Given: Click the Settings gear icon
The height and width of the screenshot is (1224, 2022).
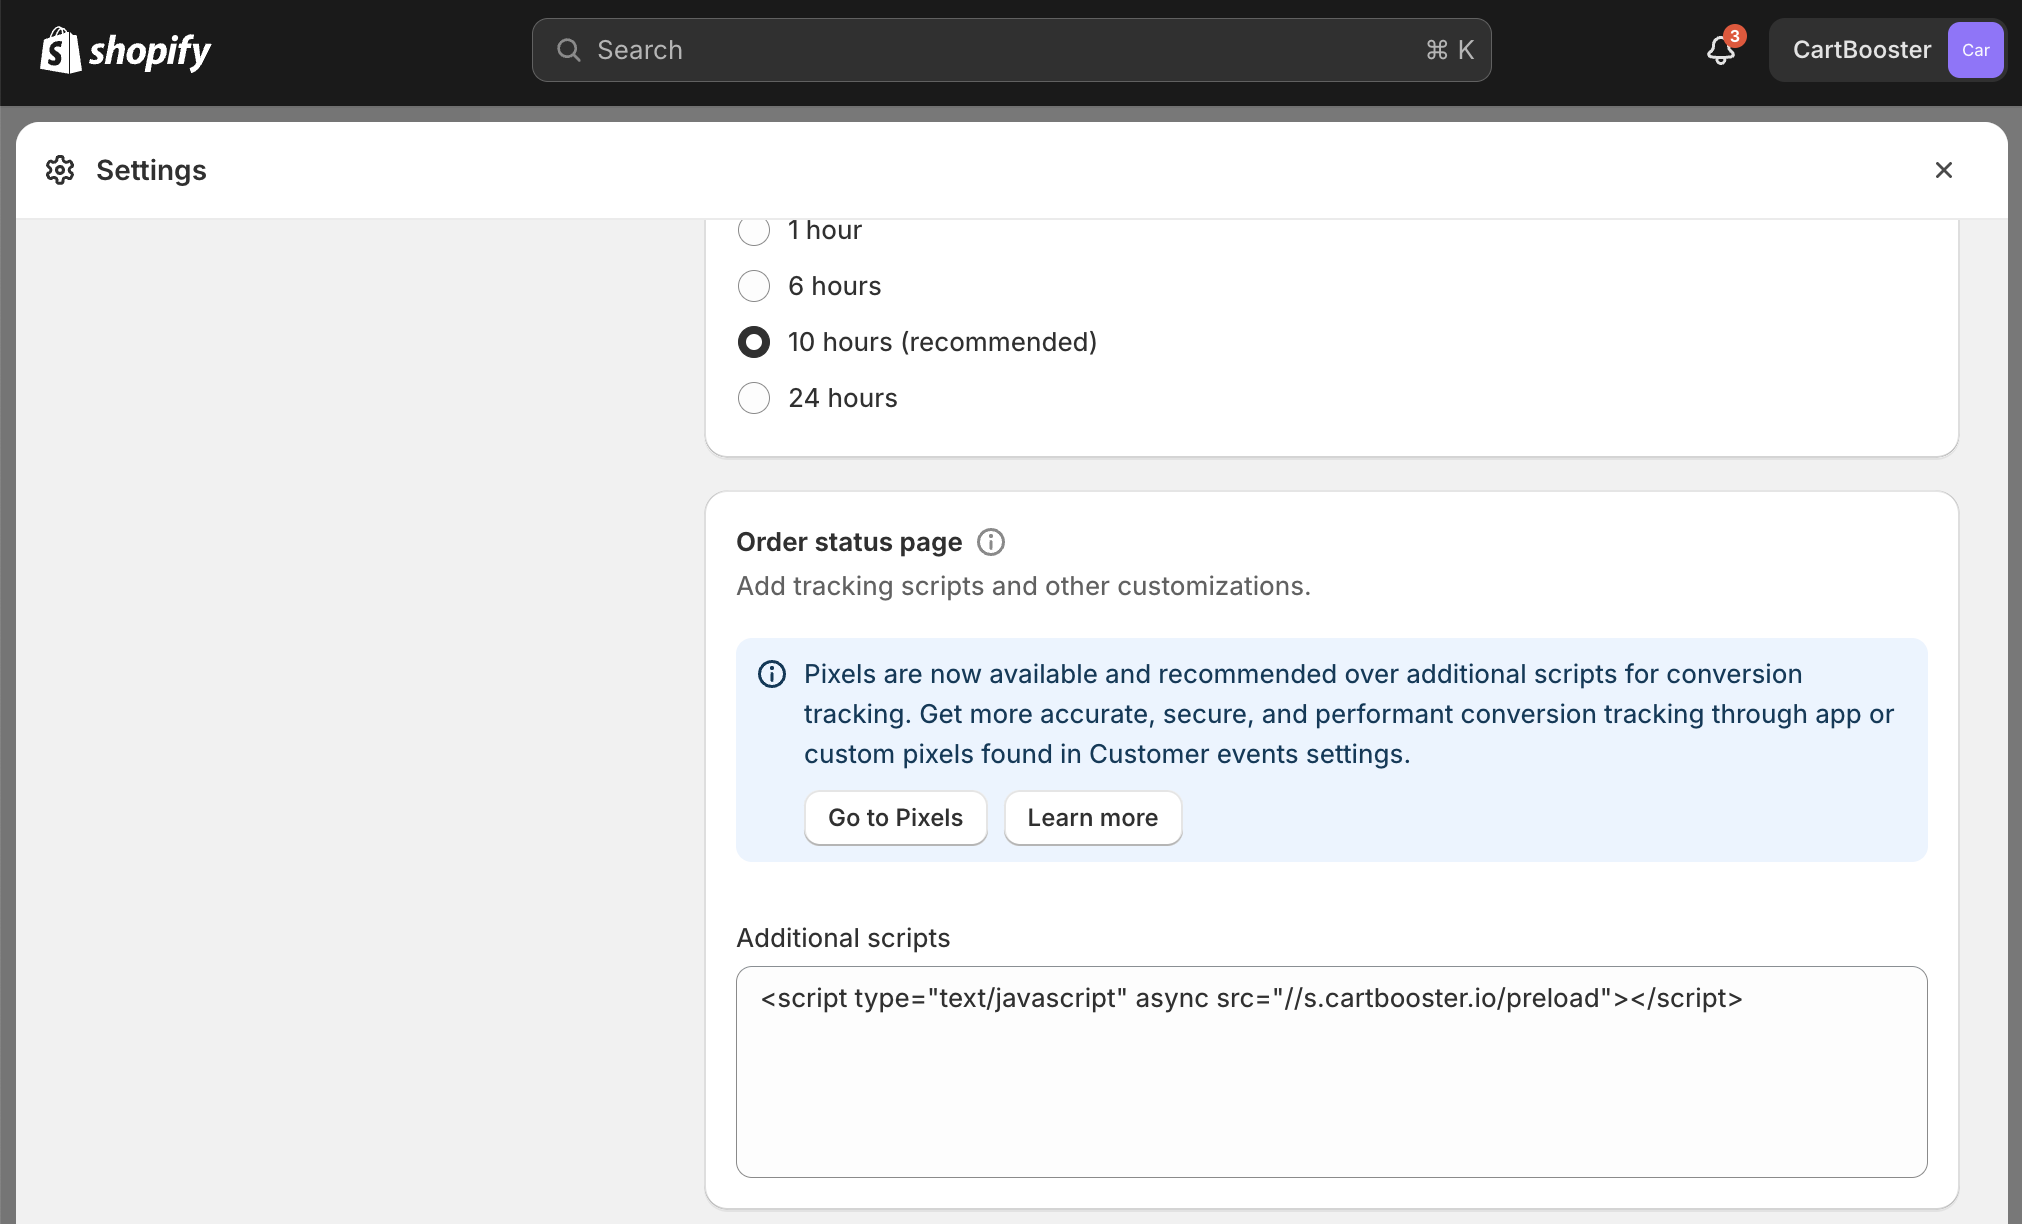Looking at the screenshot, I should (61, 170).
